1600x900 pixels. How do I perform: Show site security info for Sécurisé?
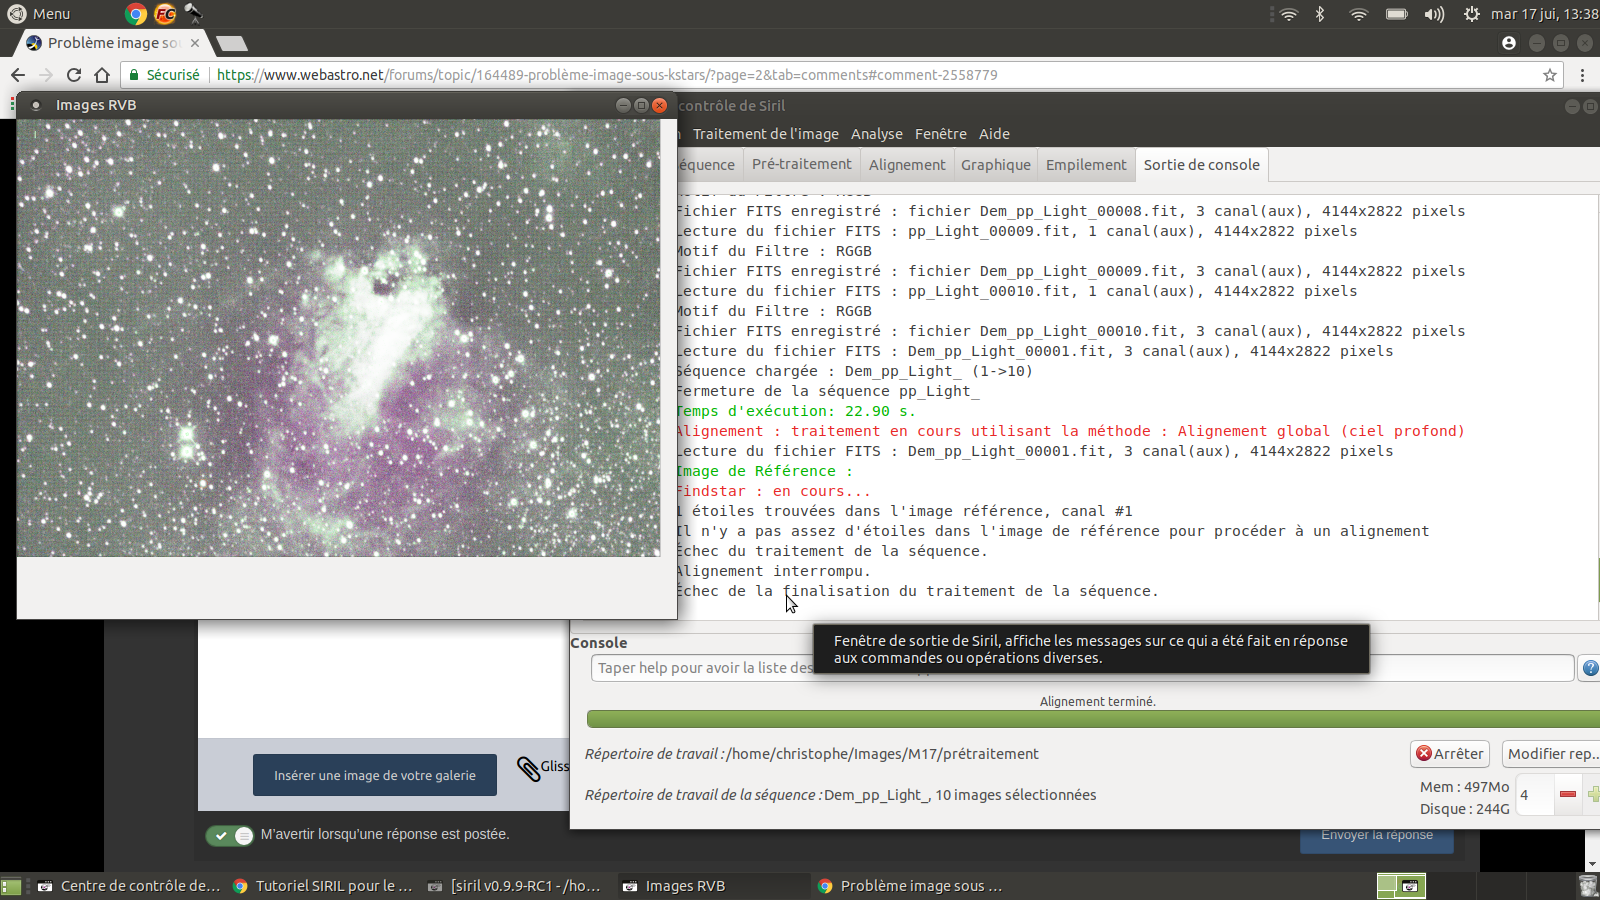tap(164, 75)
